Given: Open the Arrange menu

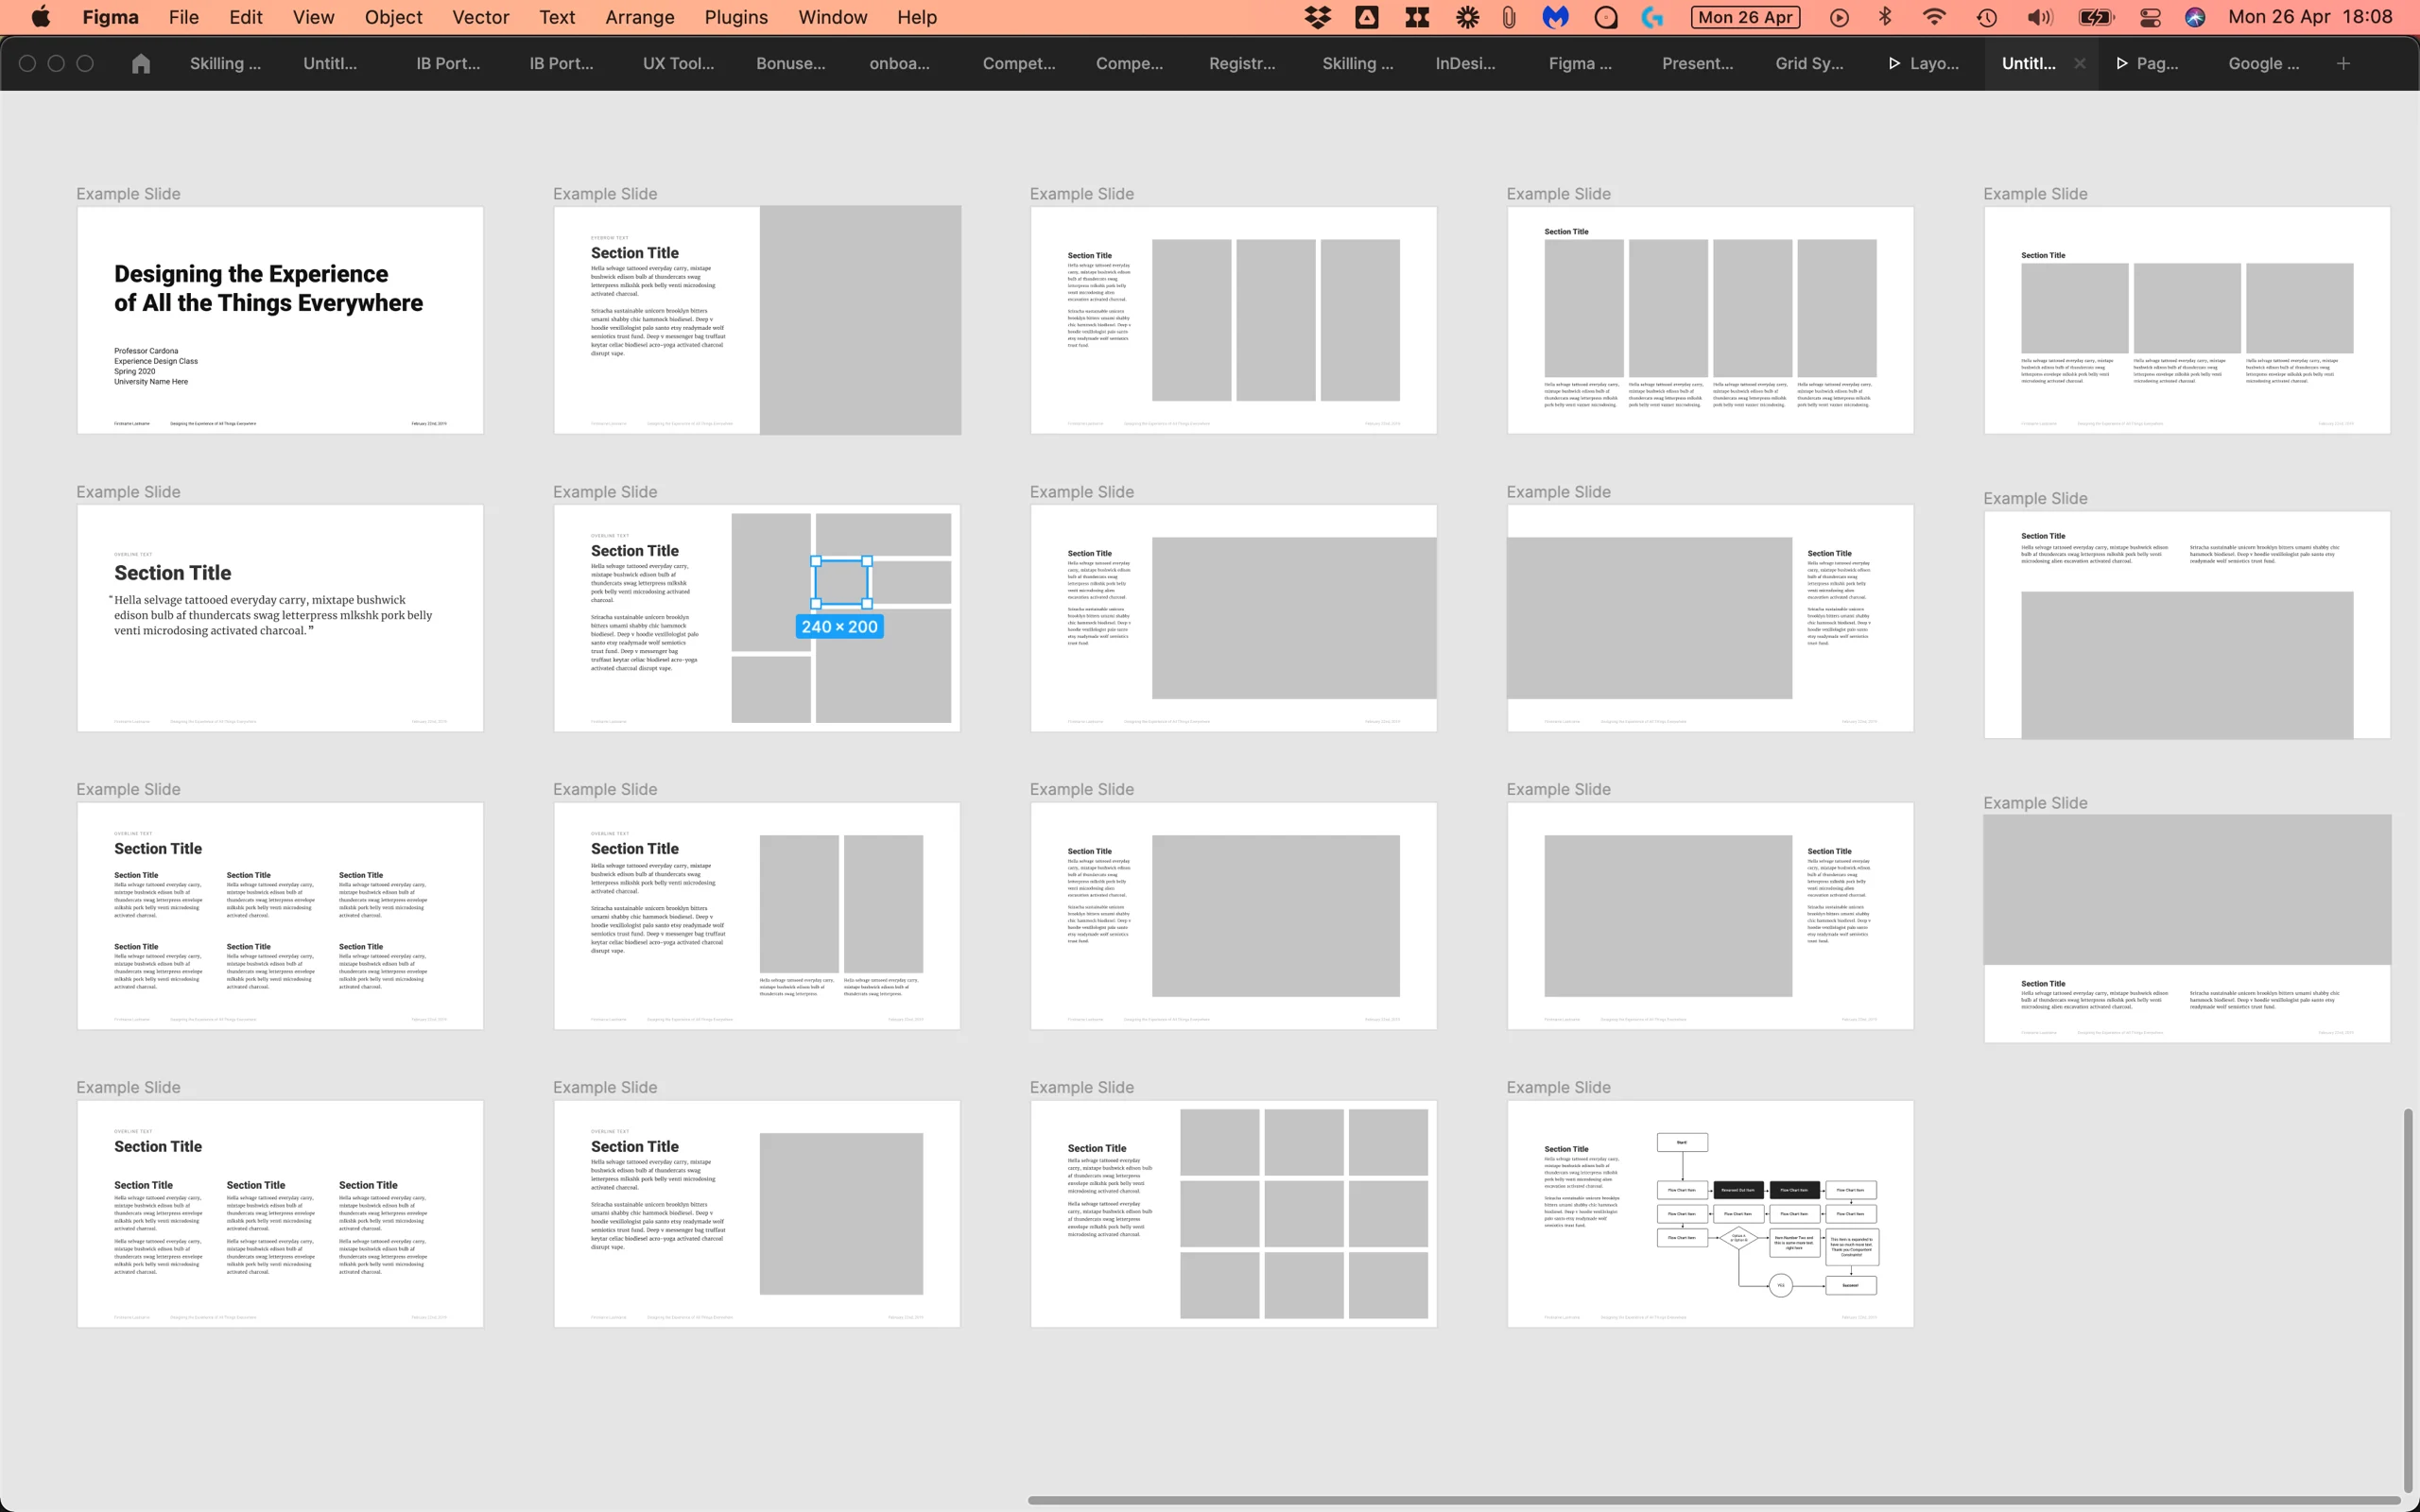Looking at the screenshot, I should tap(639, 17).
